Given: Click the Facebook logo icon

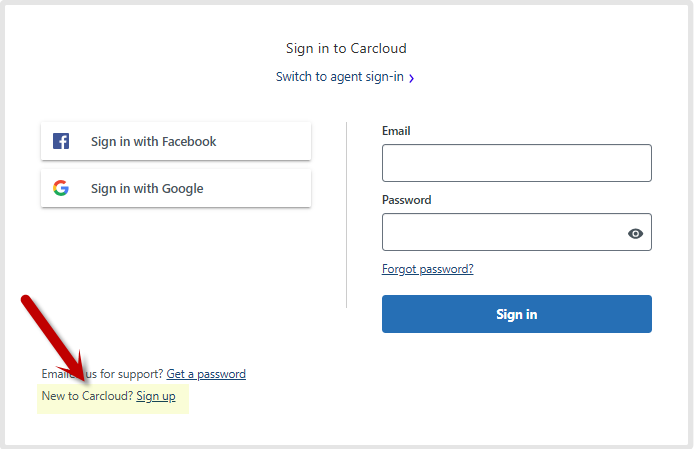Looking at the screenshot, I should point(61,141).
